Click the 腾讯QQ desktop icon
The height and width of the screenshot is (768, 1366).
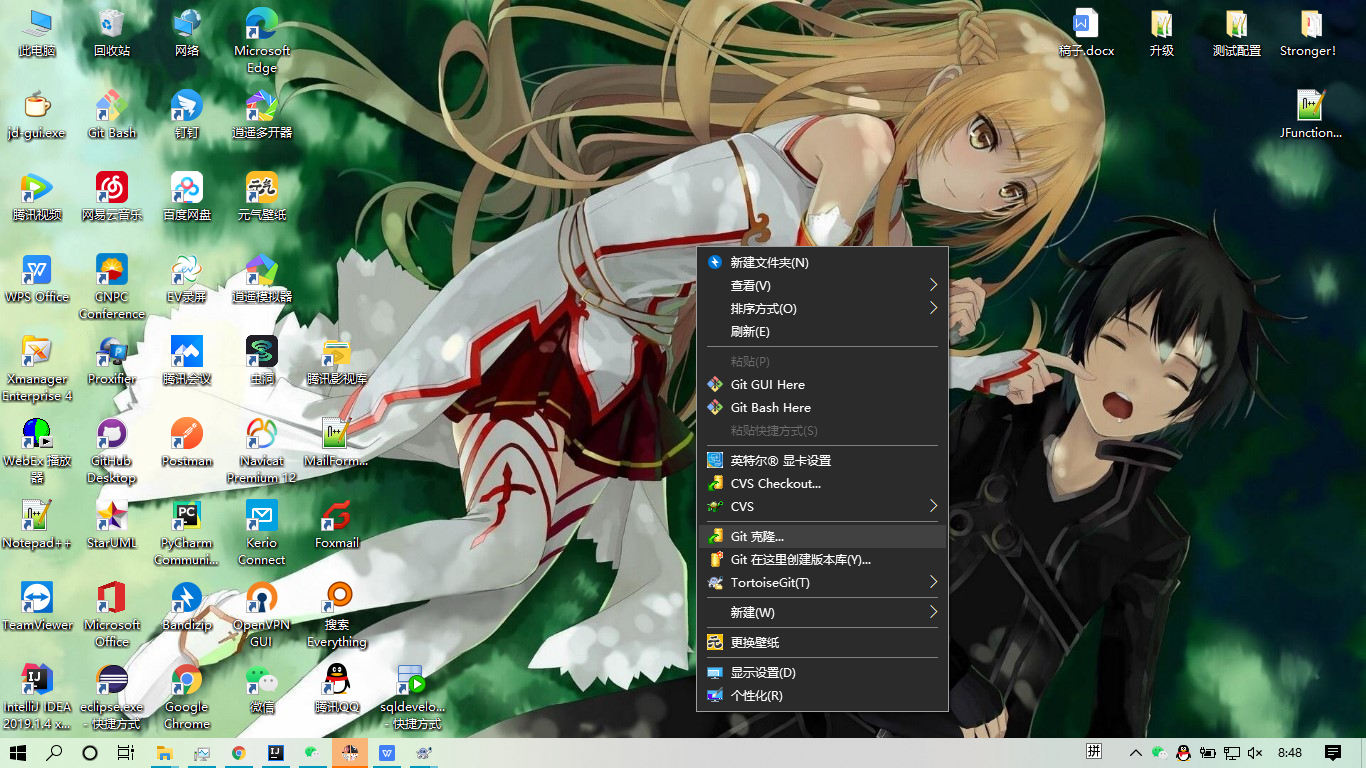[336, 688]
